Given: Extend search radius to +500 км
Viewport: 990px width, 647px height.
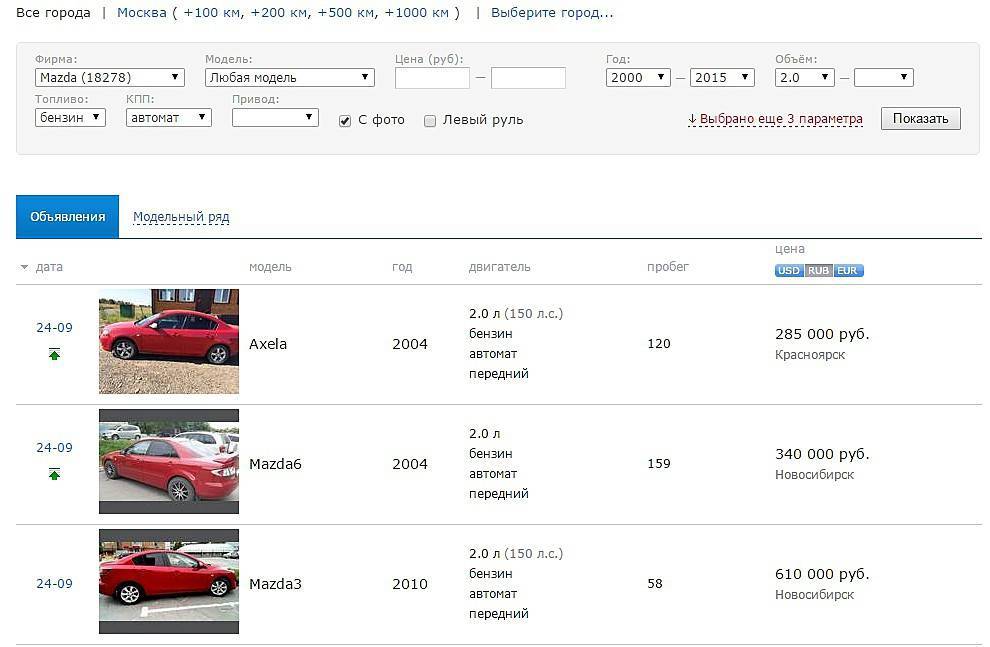Looking at the screenshot, I should [348, 13].
